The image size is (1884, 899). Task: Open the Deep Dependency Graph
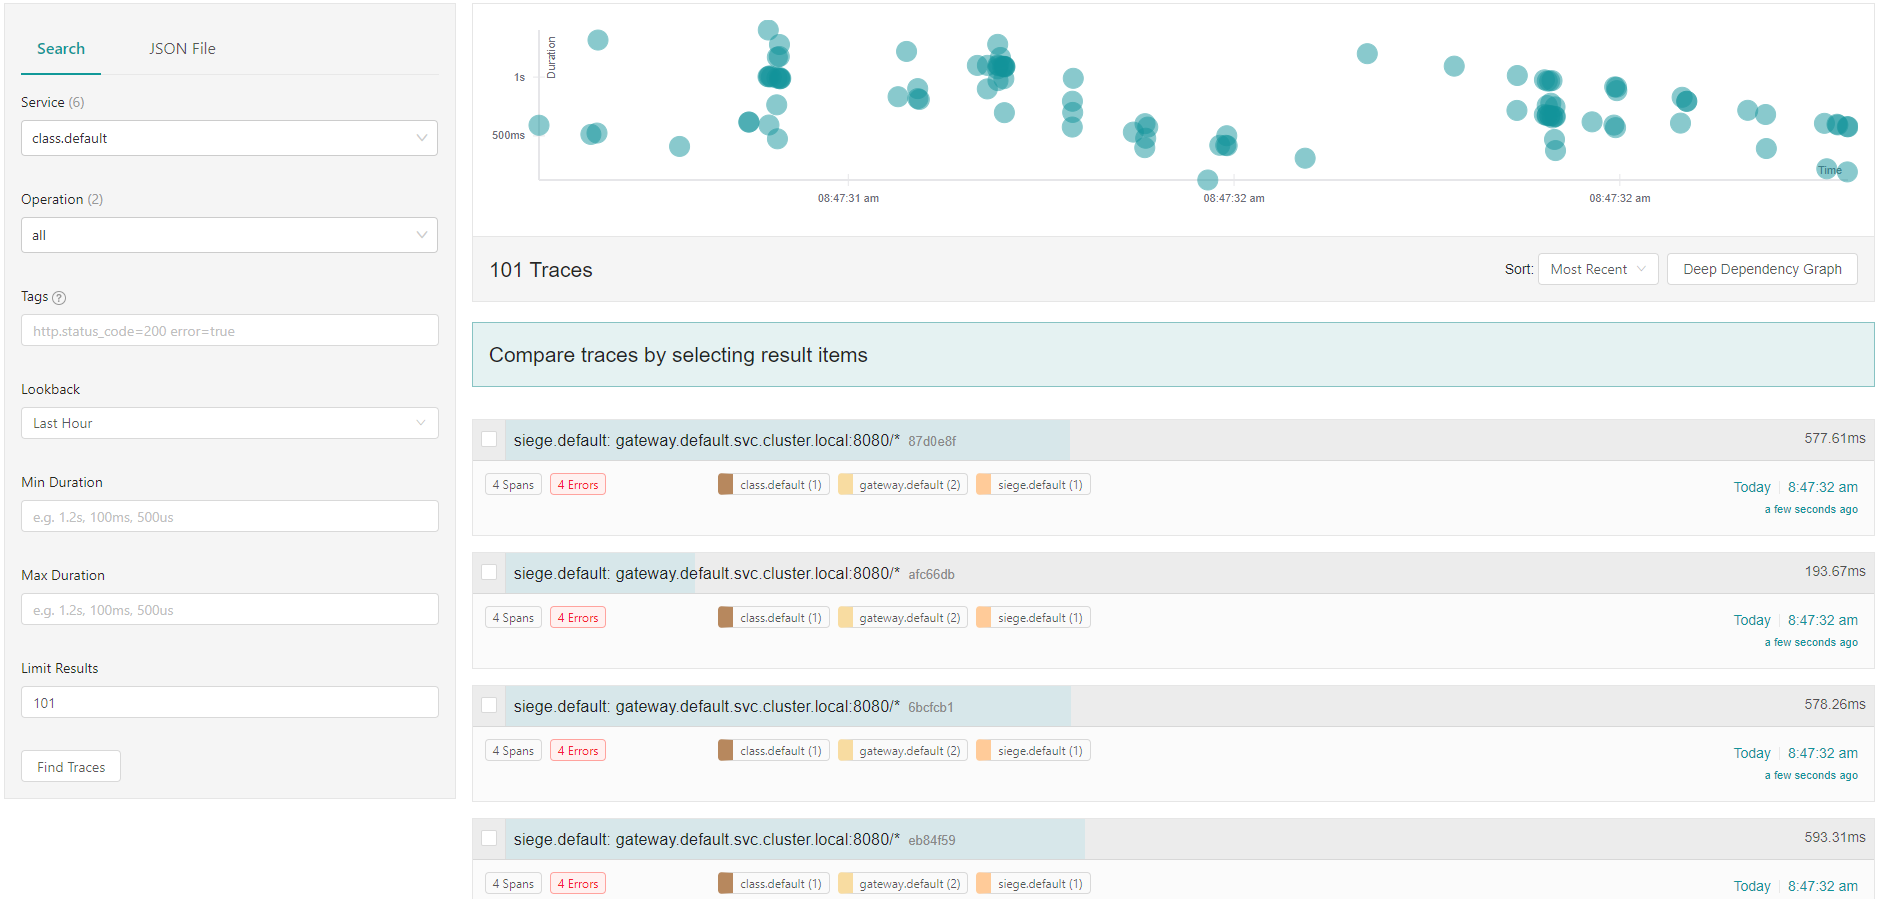[x=1761, y=268]
